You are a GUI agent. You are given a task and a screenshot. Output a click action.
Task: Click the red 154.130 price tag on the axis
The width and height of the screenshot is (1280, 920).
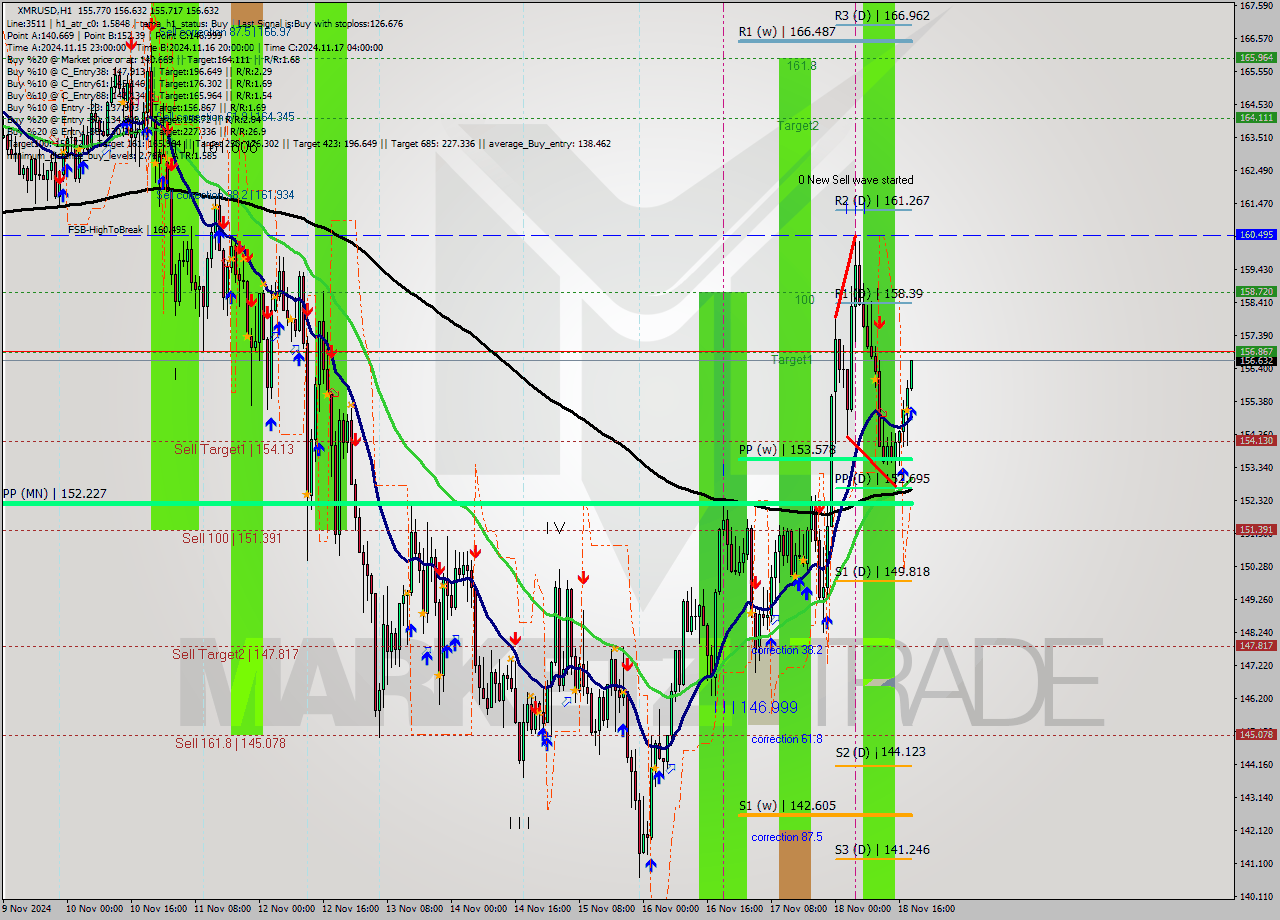(x=1256, y=440)
